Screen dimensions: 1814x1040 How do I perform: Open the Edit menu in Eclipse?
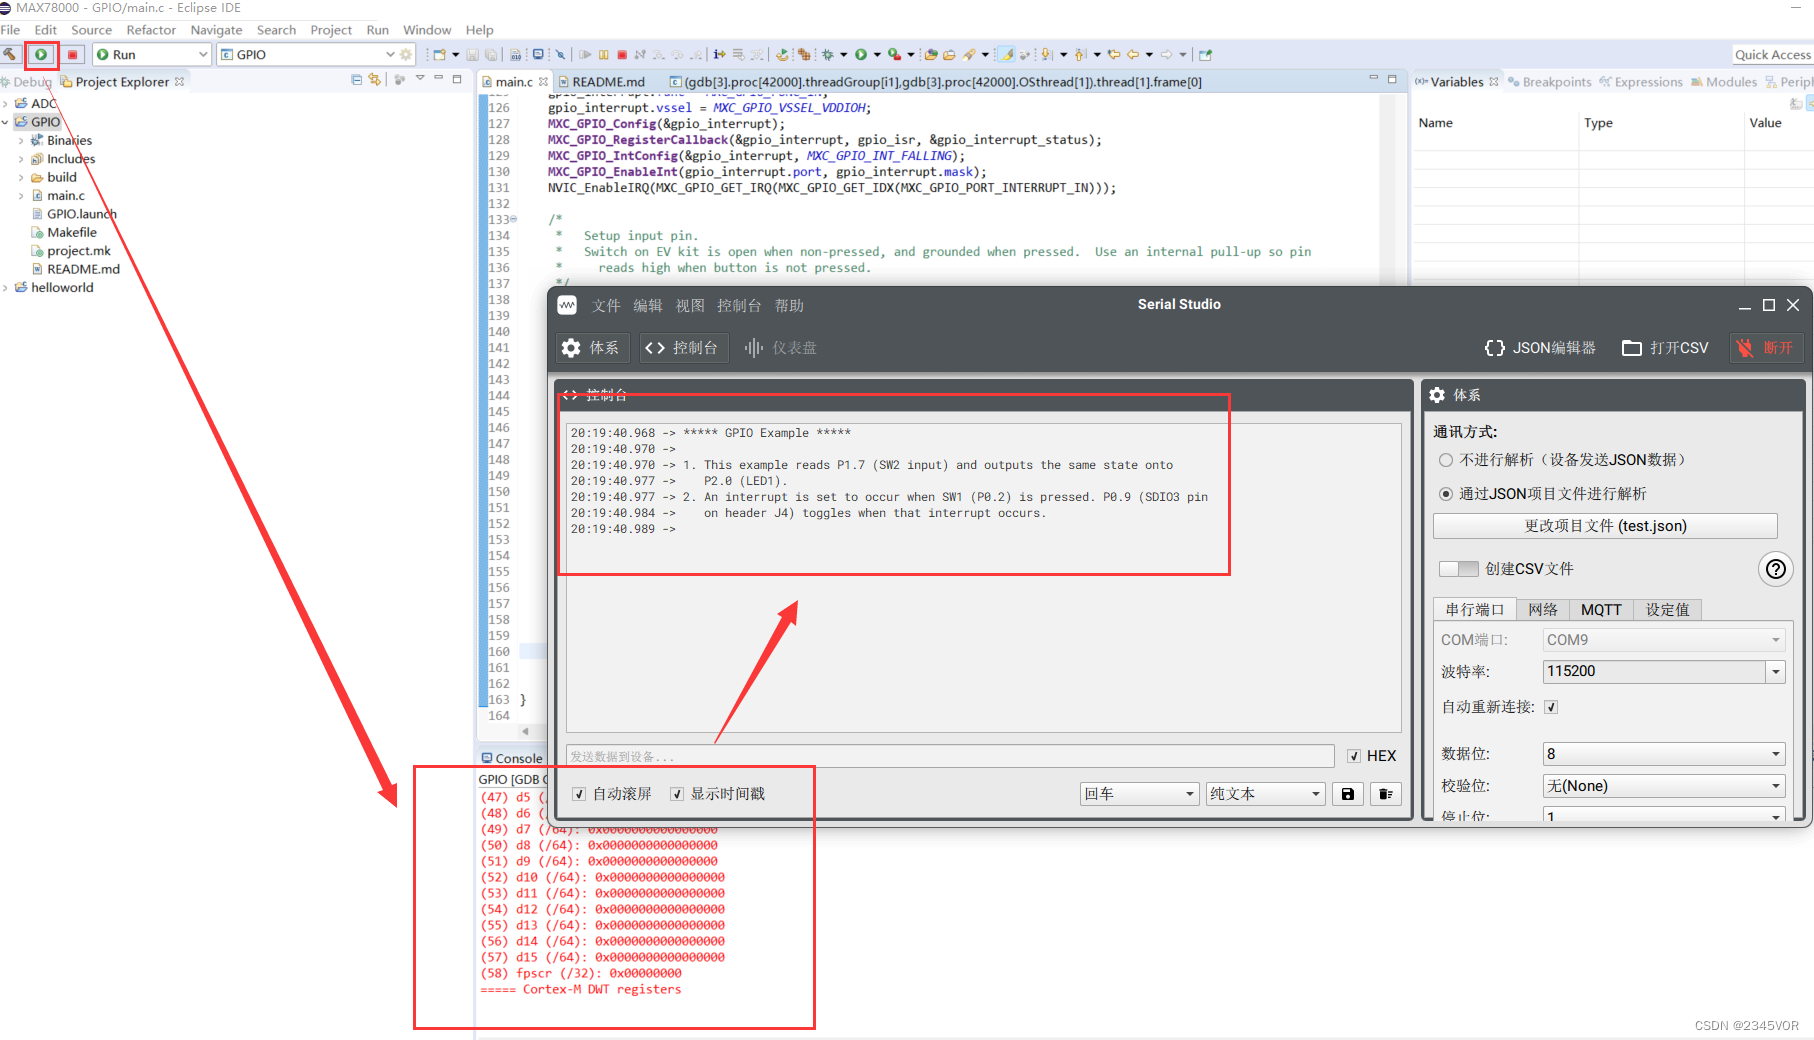[x=46, y=30]
